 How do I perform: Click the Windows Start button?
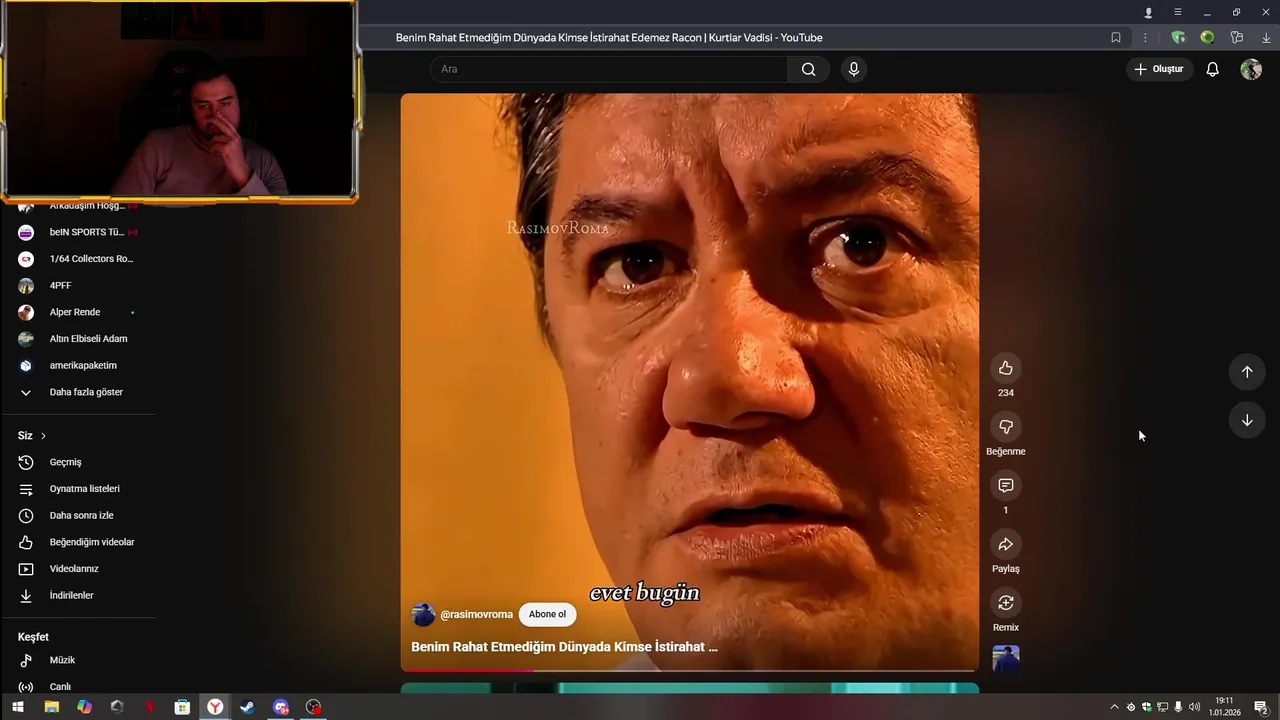(x=17, y=707)
